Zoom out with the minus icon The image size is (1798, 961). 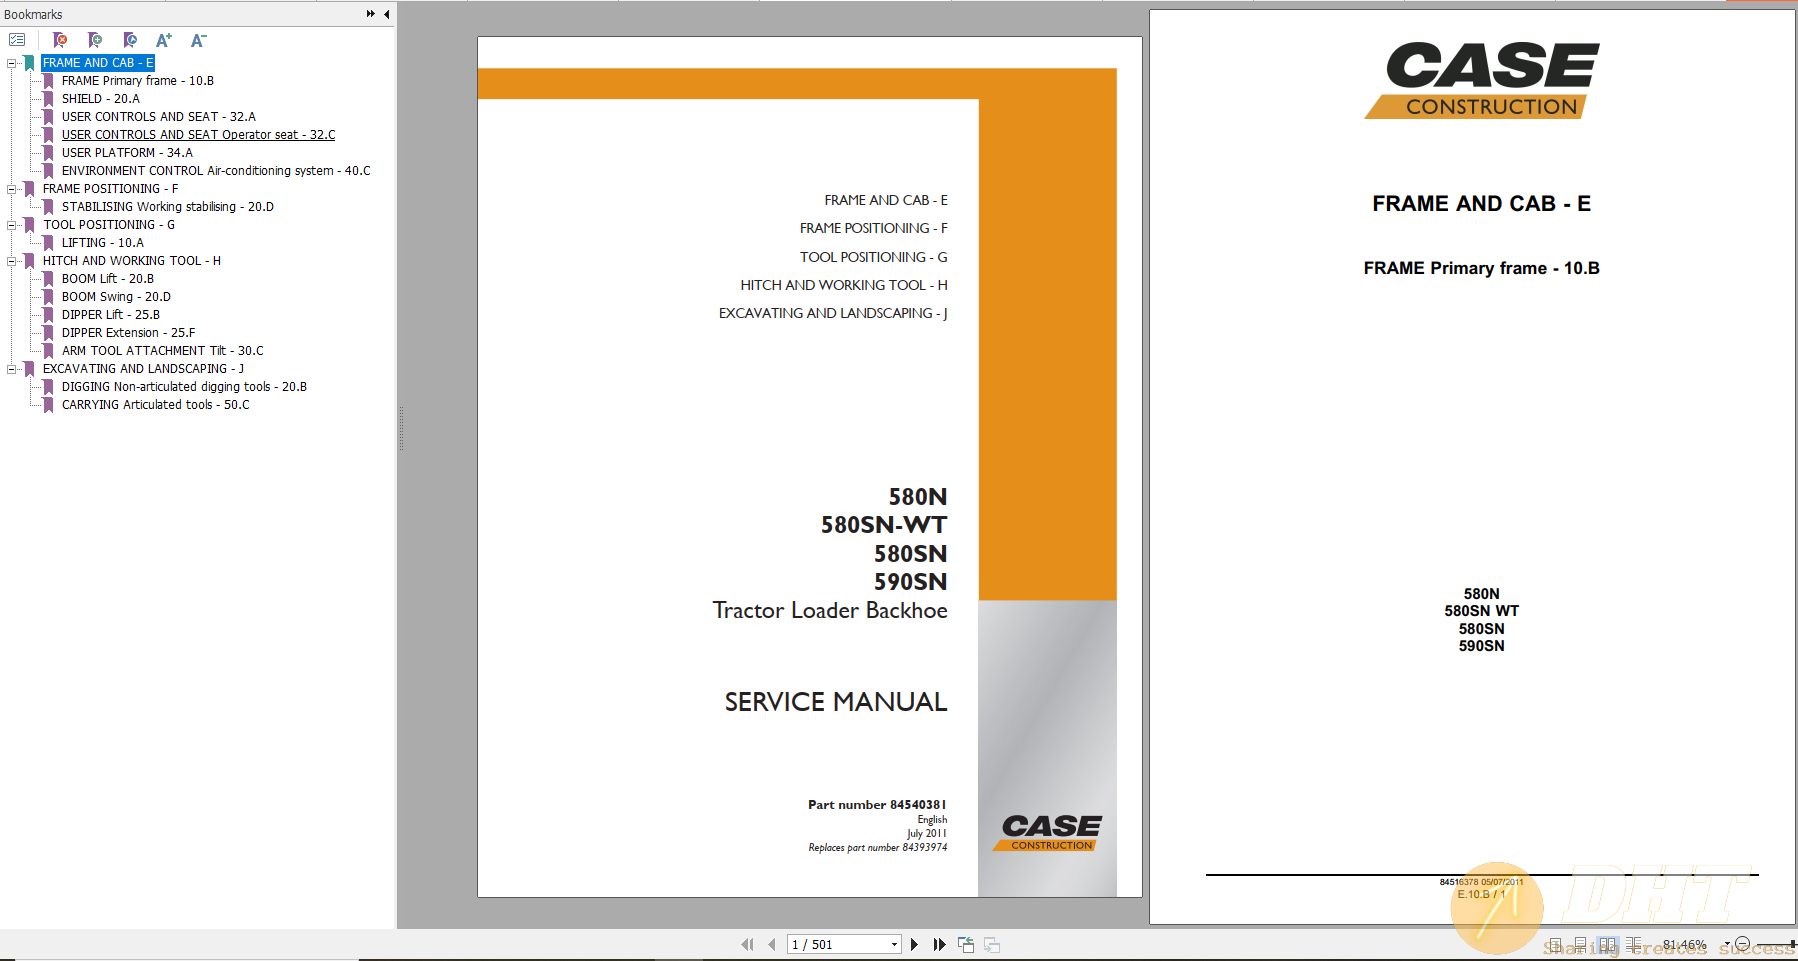[x=1743, y=945]
